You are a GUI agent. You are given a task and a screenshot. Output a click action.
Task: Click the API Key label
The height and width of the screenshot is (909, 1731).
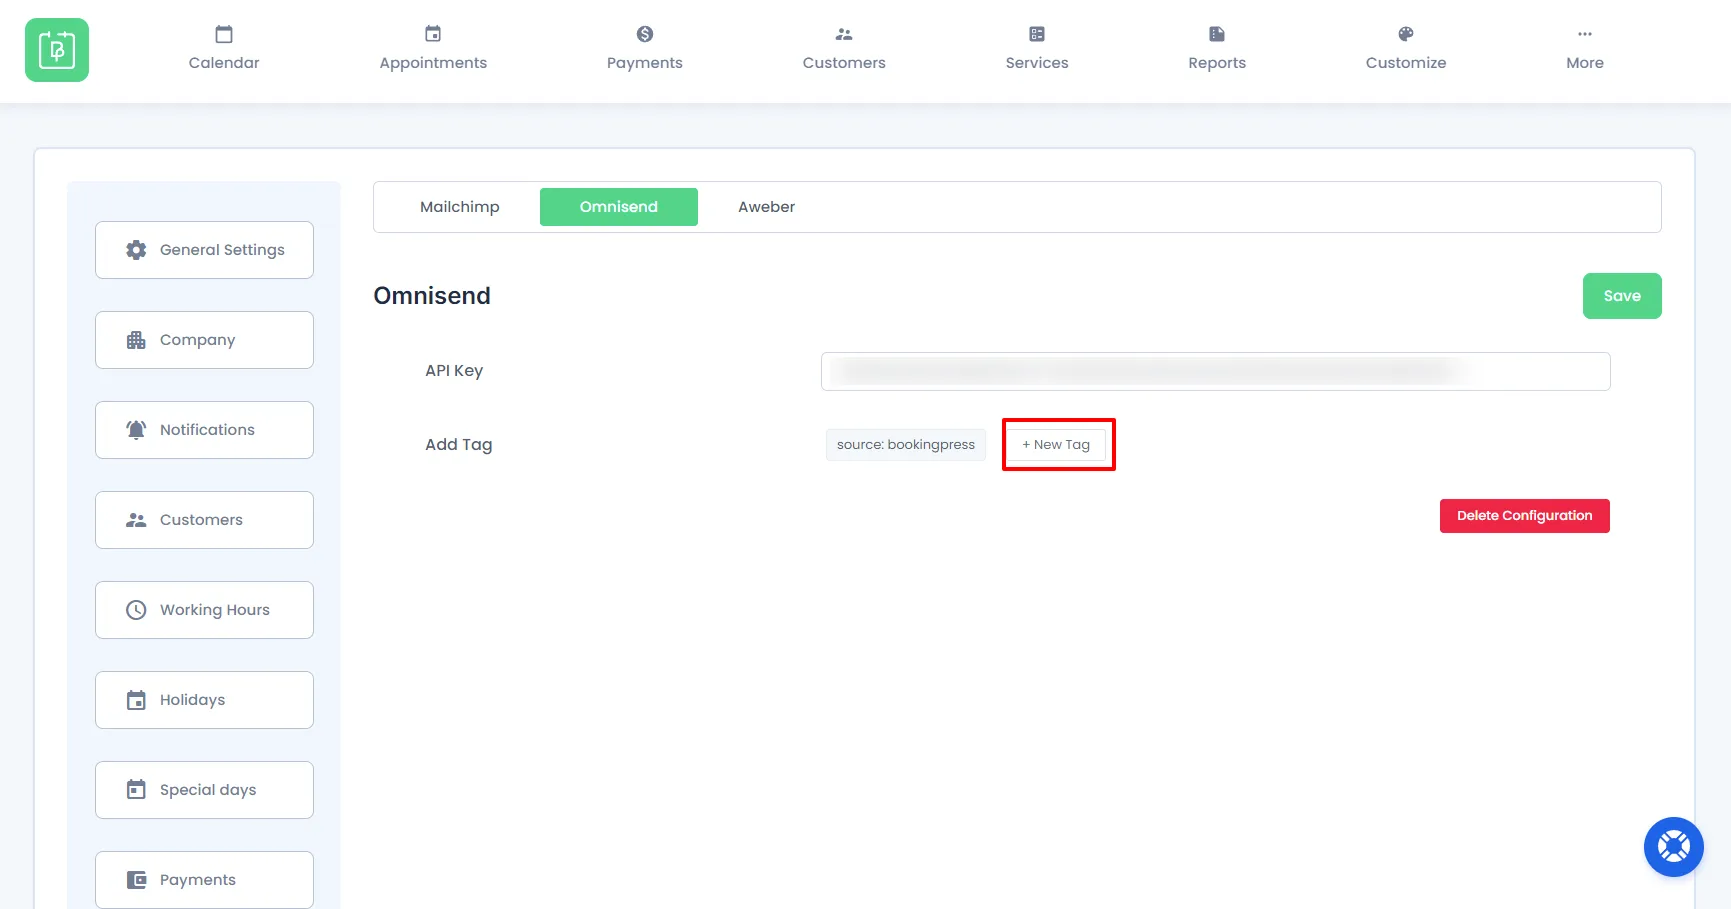point(454,371)
